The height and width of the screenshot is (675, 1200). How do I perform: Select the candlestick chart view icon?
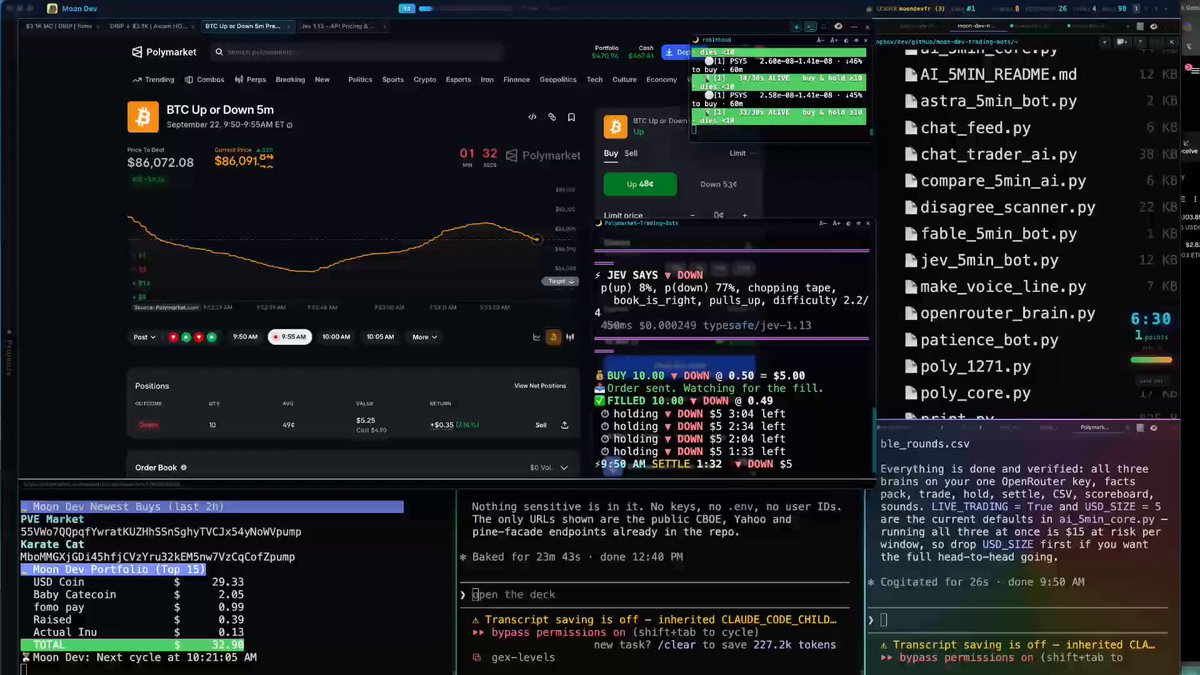click(570, 337)
